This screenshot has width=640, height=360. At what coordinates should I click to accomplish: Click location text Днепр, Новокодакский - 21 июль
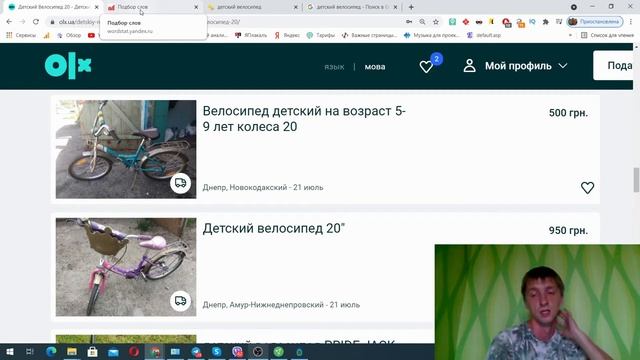(263, 187)
